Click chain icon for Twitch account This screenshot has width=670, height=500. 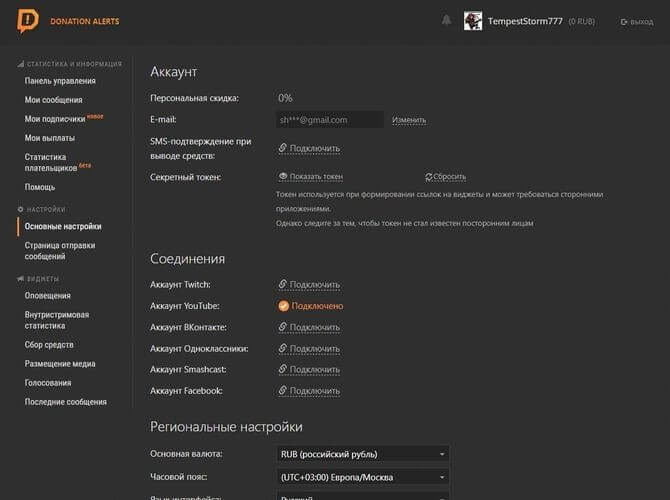point(282,284)
